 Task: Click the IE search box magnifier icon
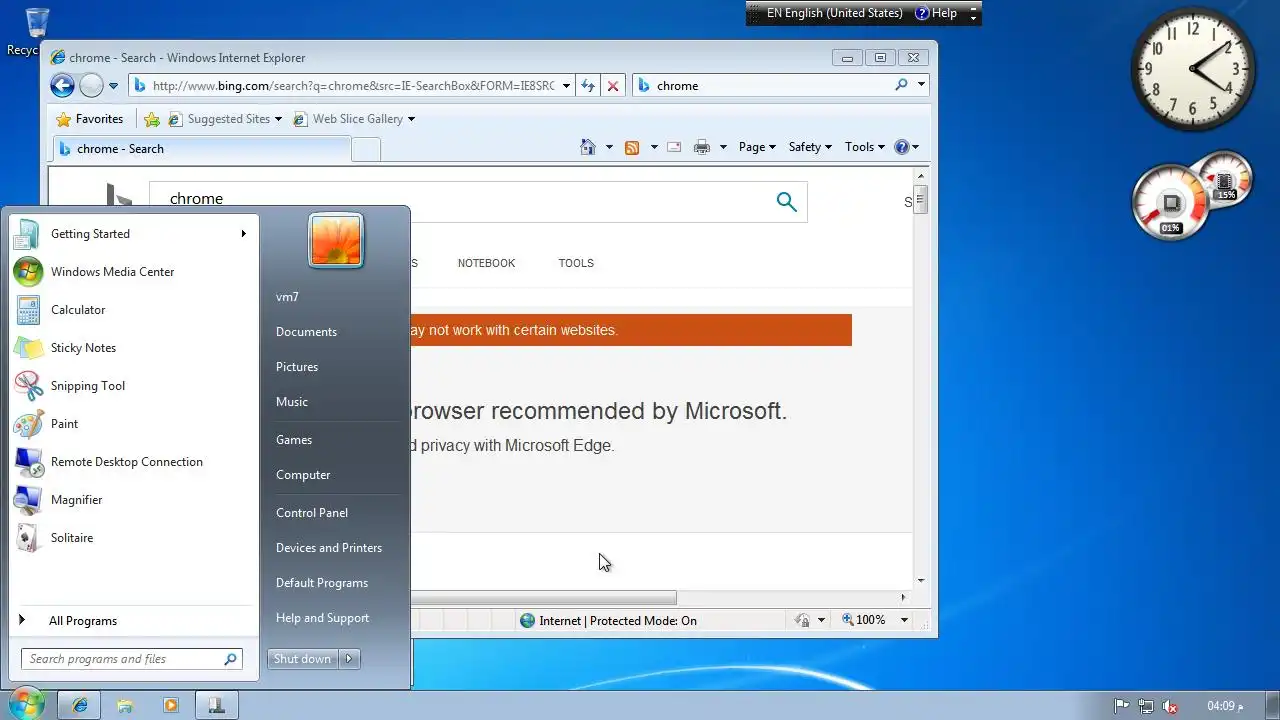point(901,85)
